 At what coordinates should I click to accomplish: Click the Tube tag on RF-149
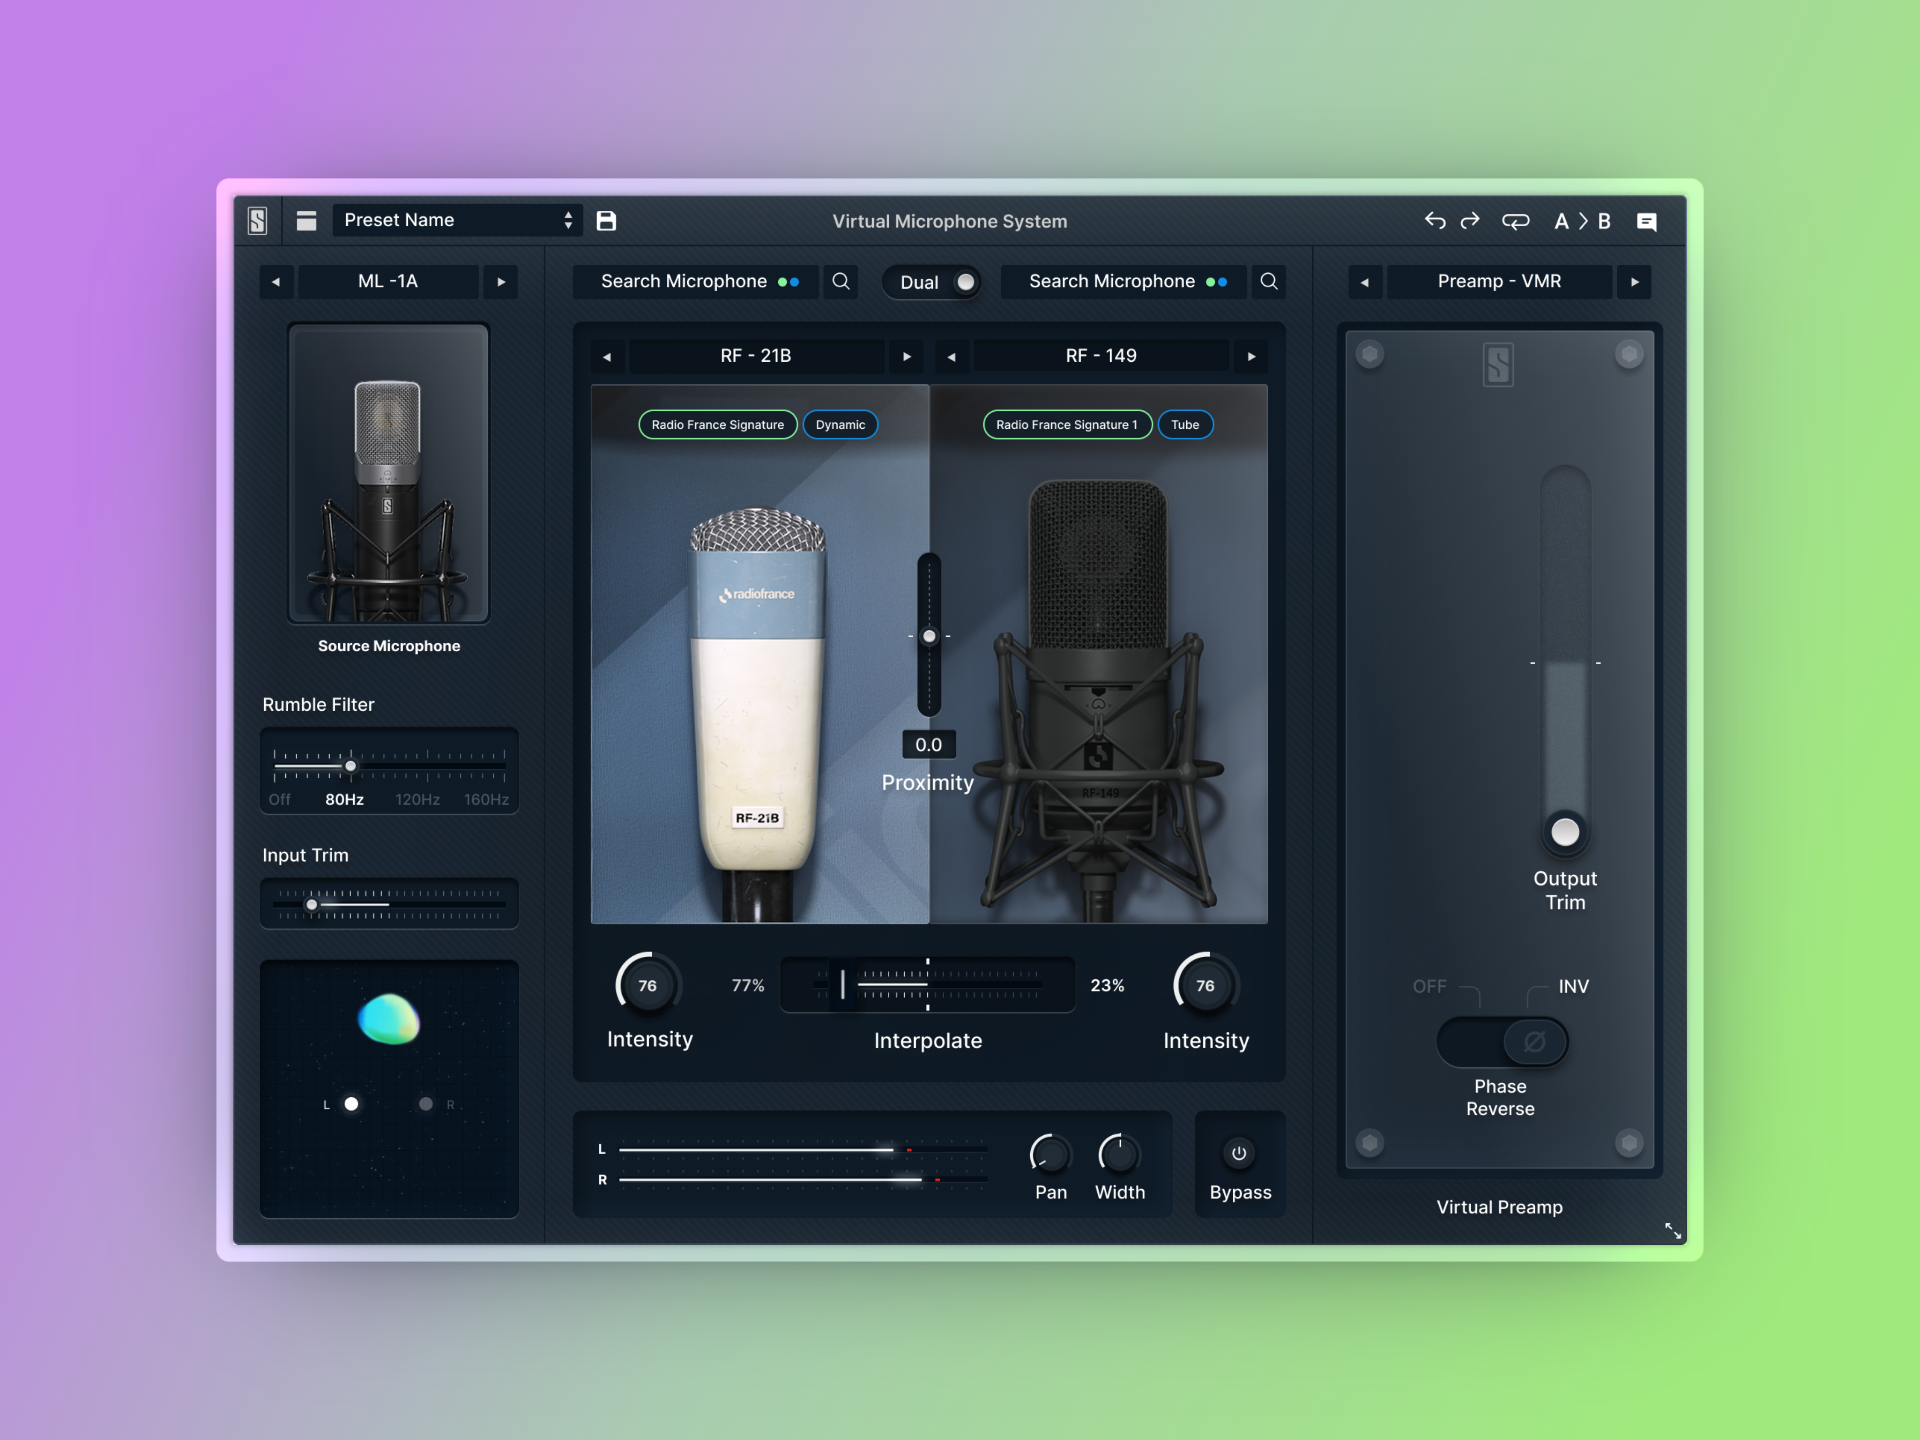(1185, 425)
